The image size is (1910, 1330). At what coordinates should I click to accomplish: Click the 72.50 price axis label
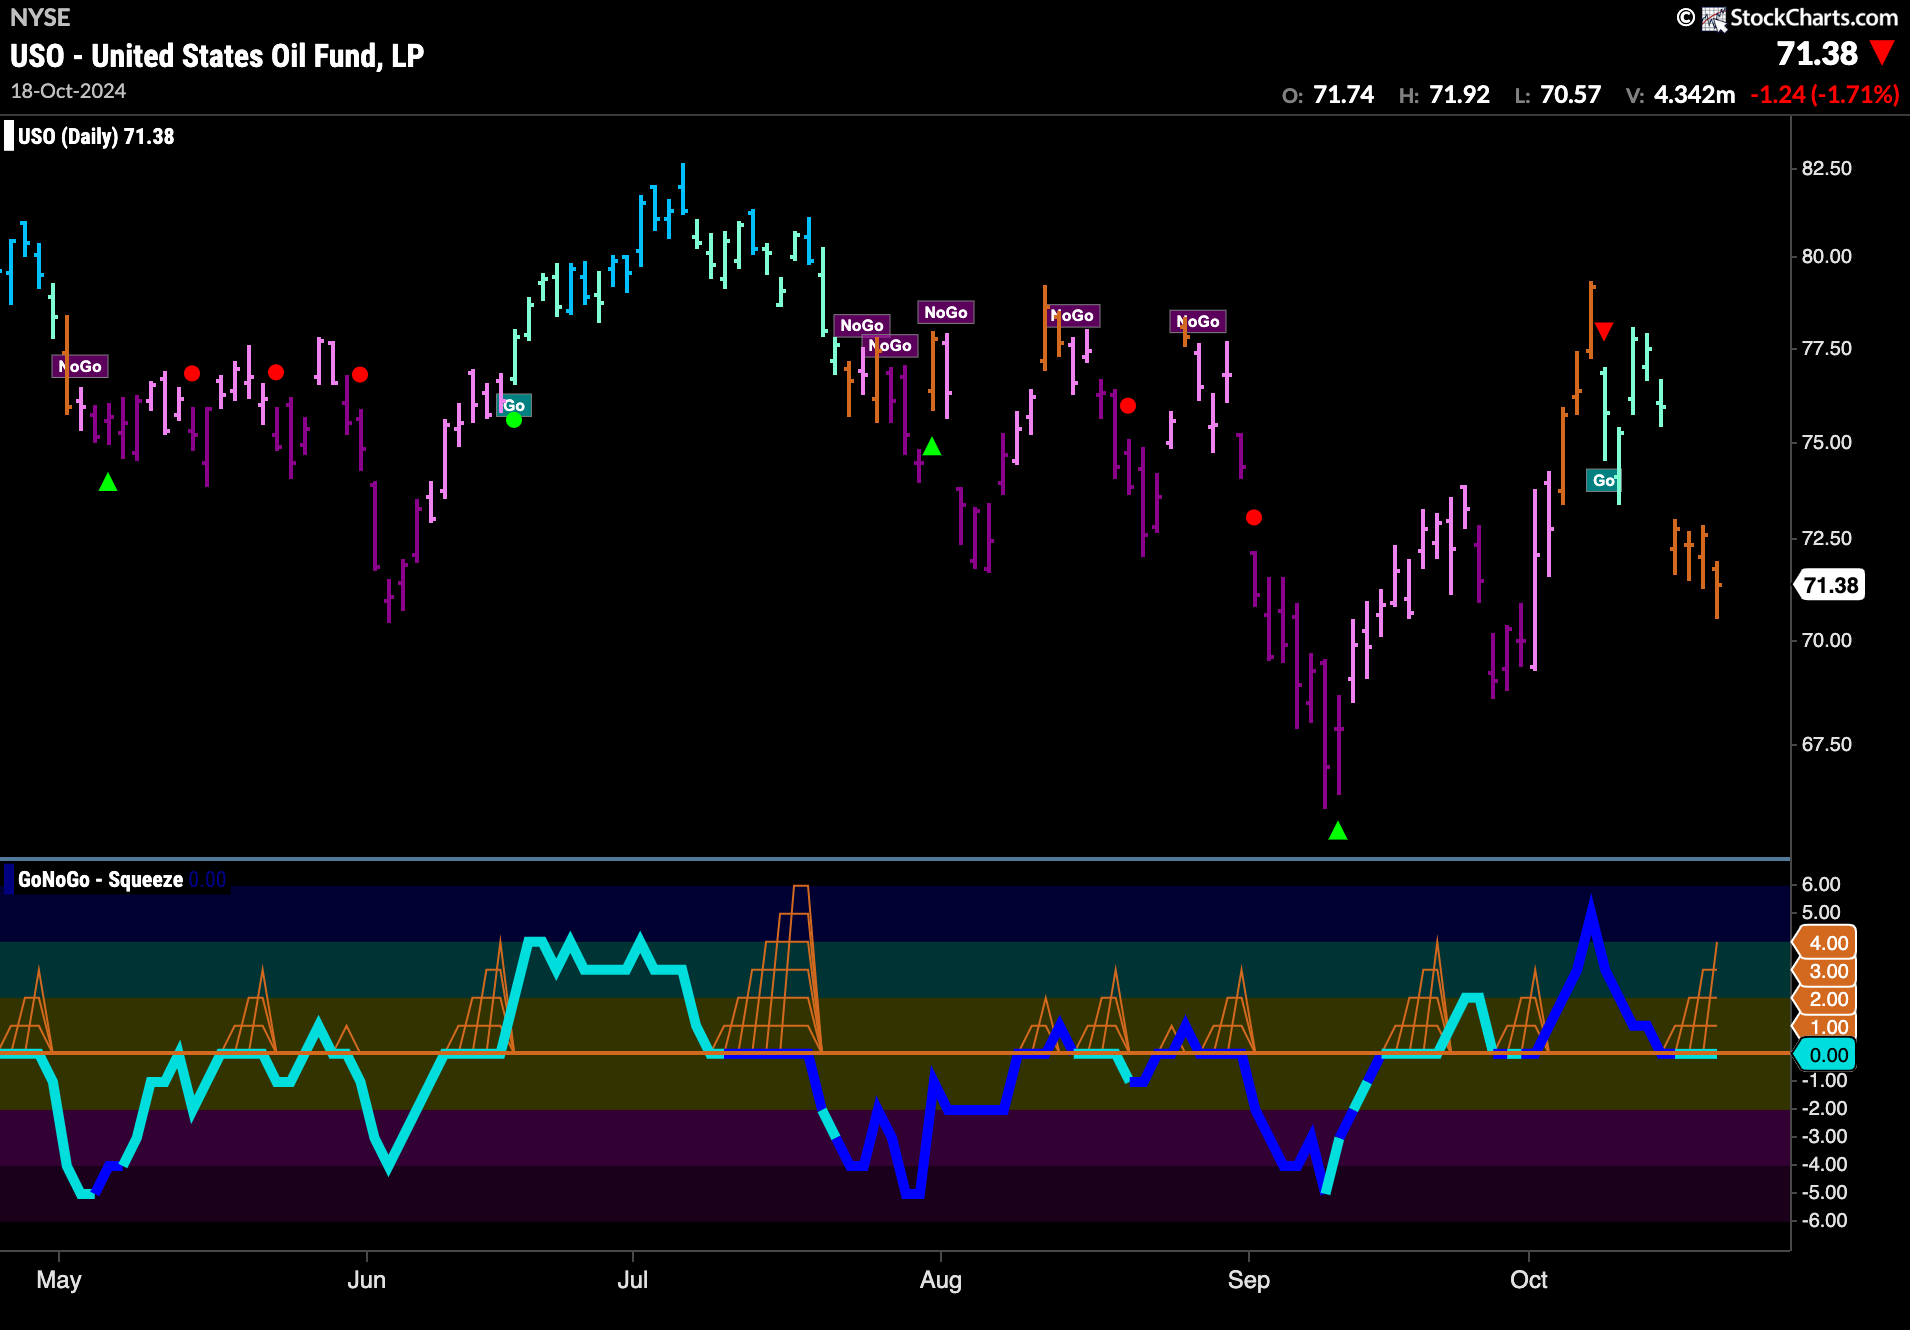pyautogui.click(x=1826, y=538)
